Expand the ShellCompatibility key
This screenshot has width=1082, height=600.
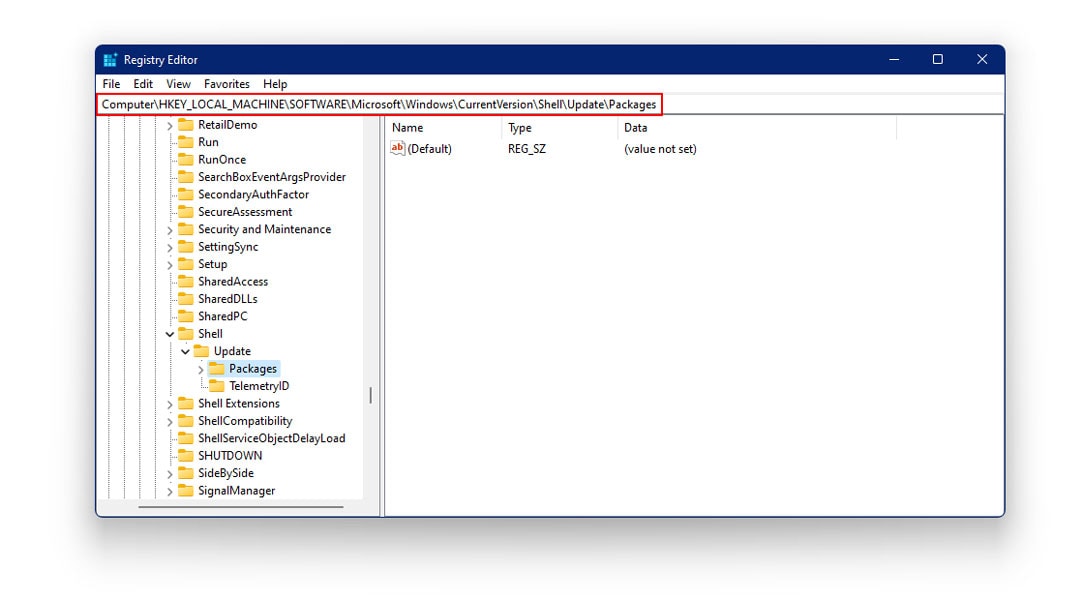pyautogui.click(x=170, y=421)
